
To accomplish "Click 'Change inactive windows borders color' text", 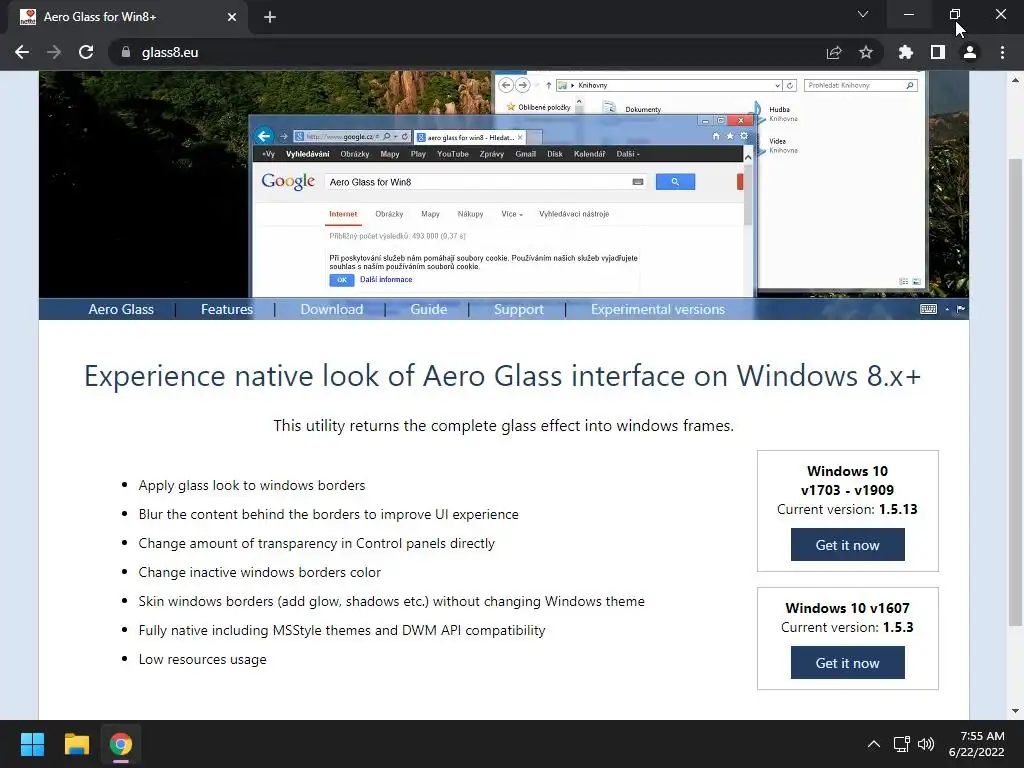I will 259,572.
